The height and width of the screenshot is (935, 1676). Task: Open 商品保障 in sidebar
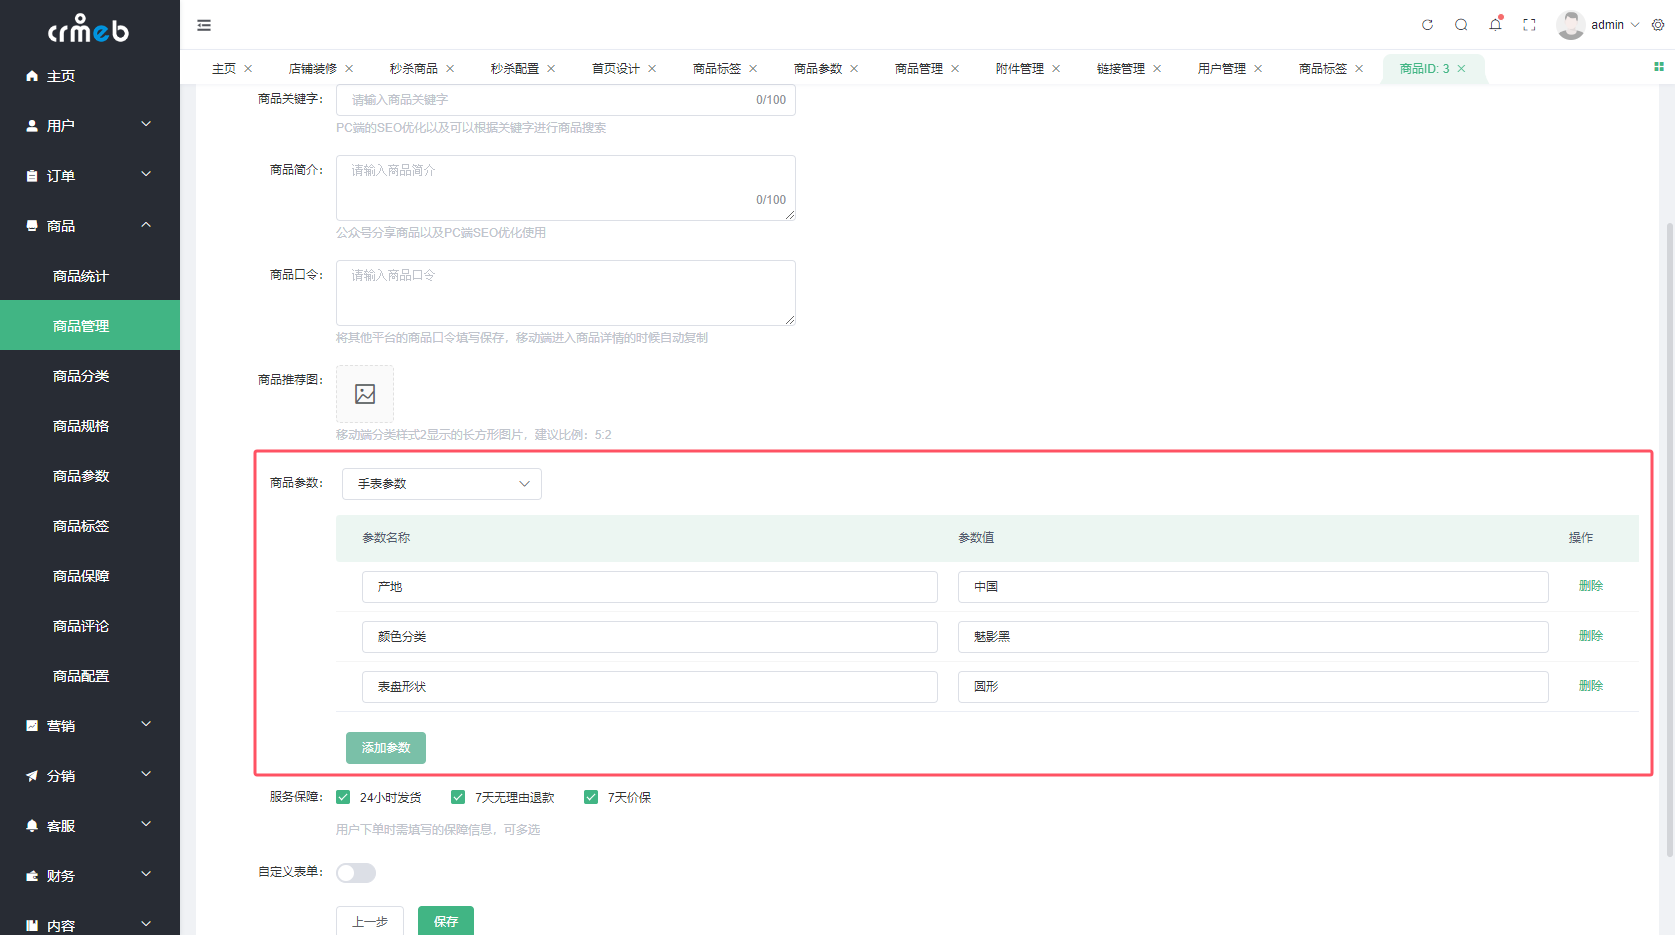(90, 576)
